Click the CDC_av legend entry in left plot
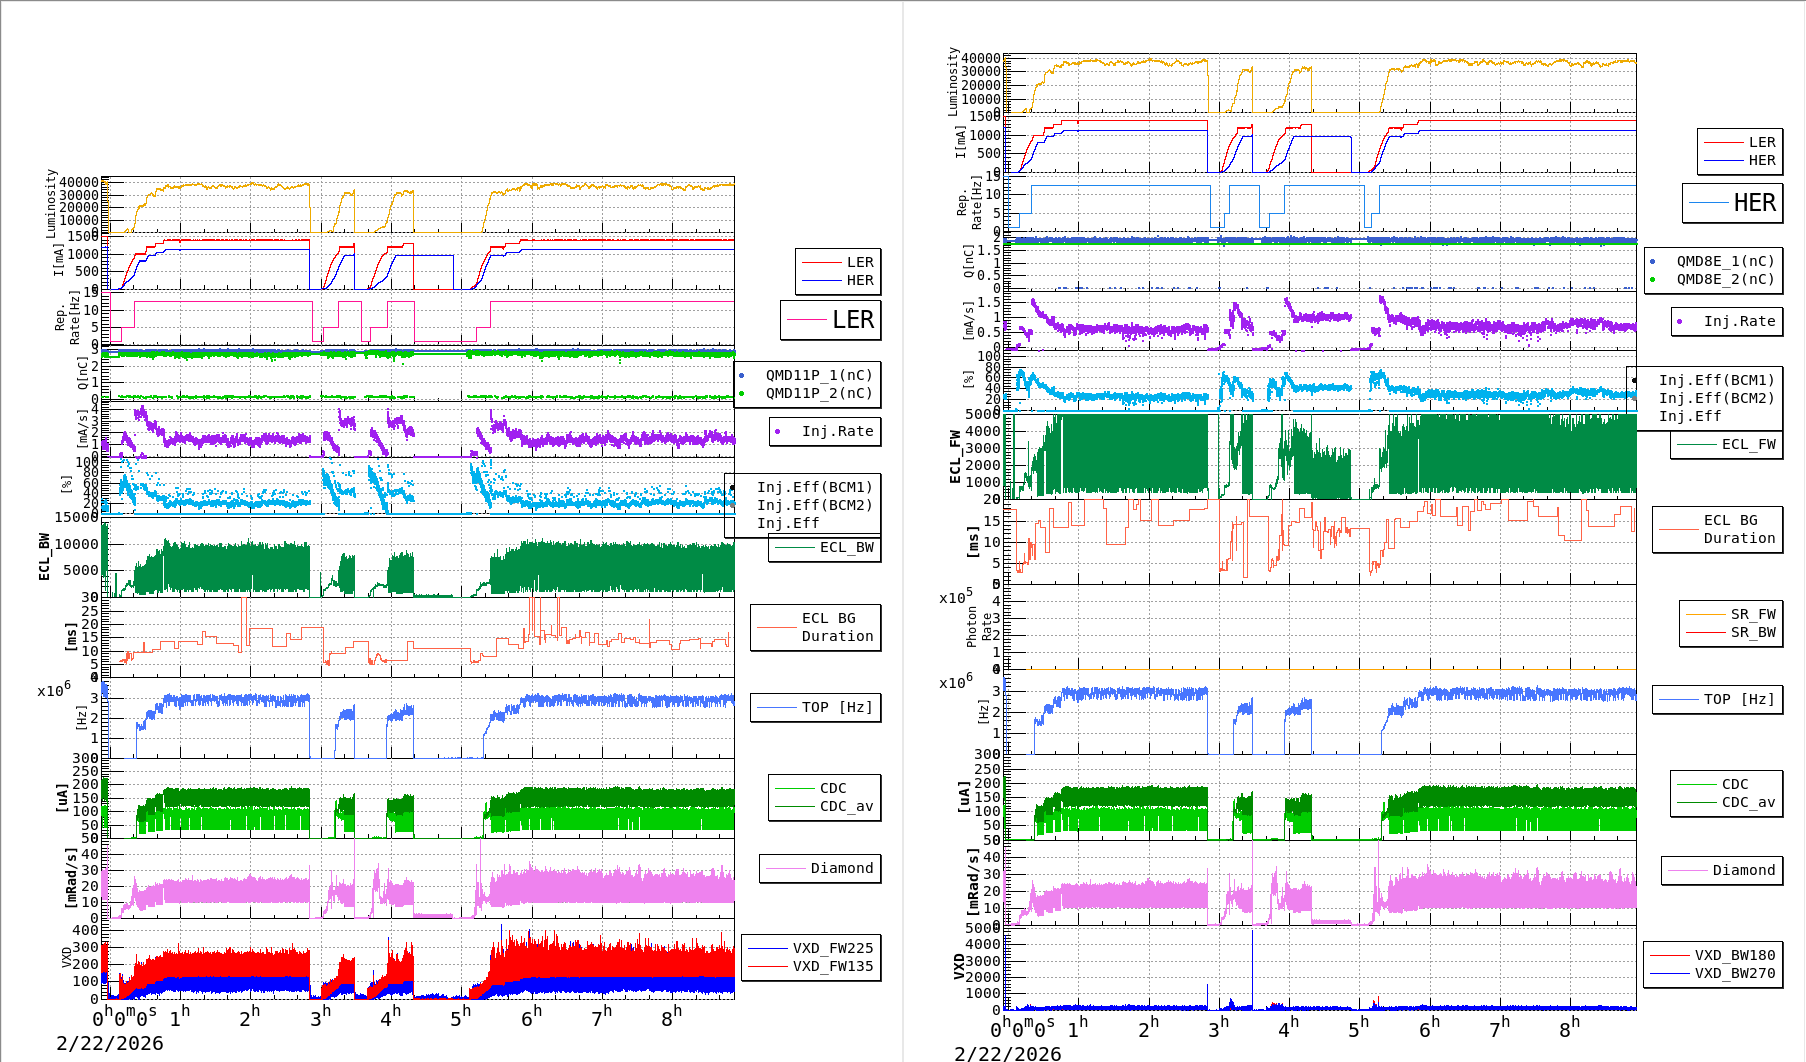Image resolution: width=1806 pixels, height=1062 pixels. 846,806
